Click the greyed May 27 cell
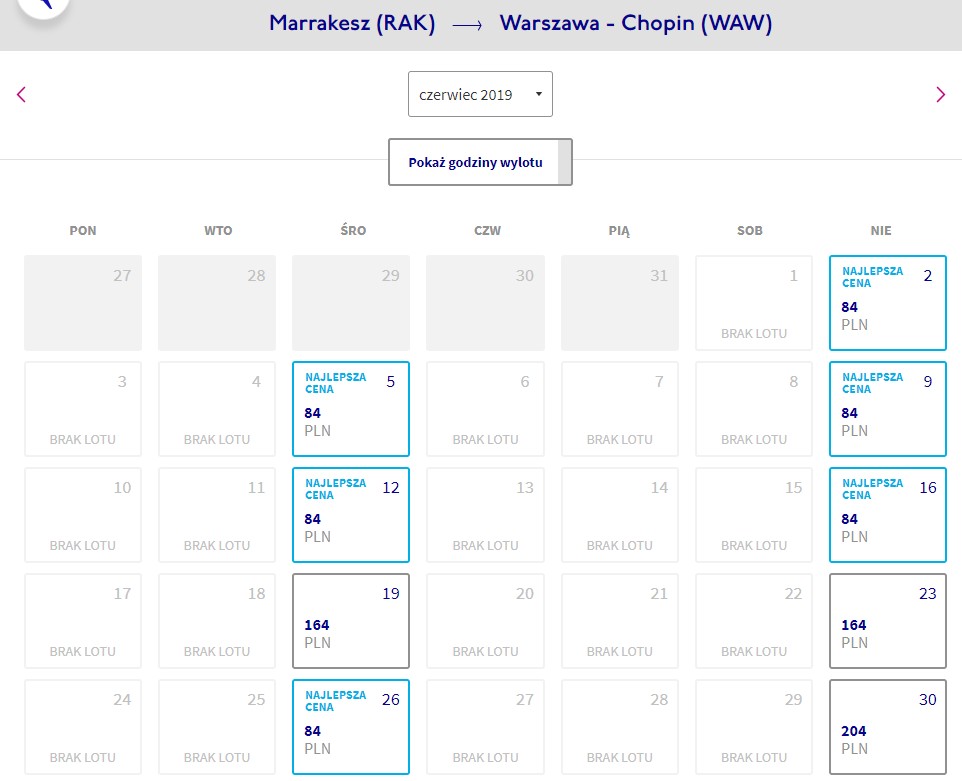Image resolution: width=962 pixels, height=781 pixels. click(x=83, y=303)
